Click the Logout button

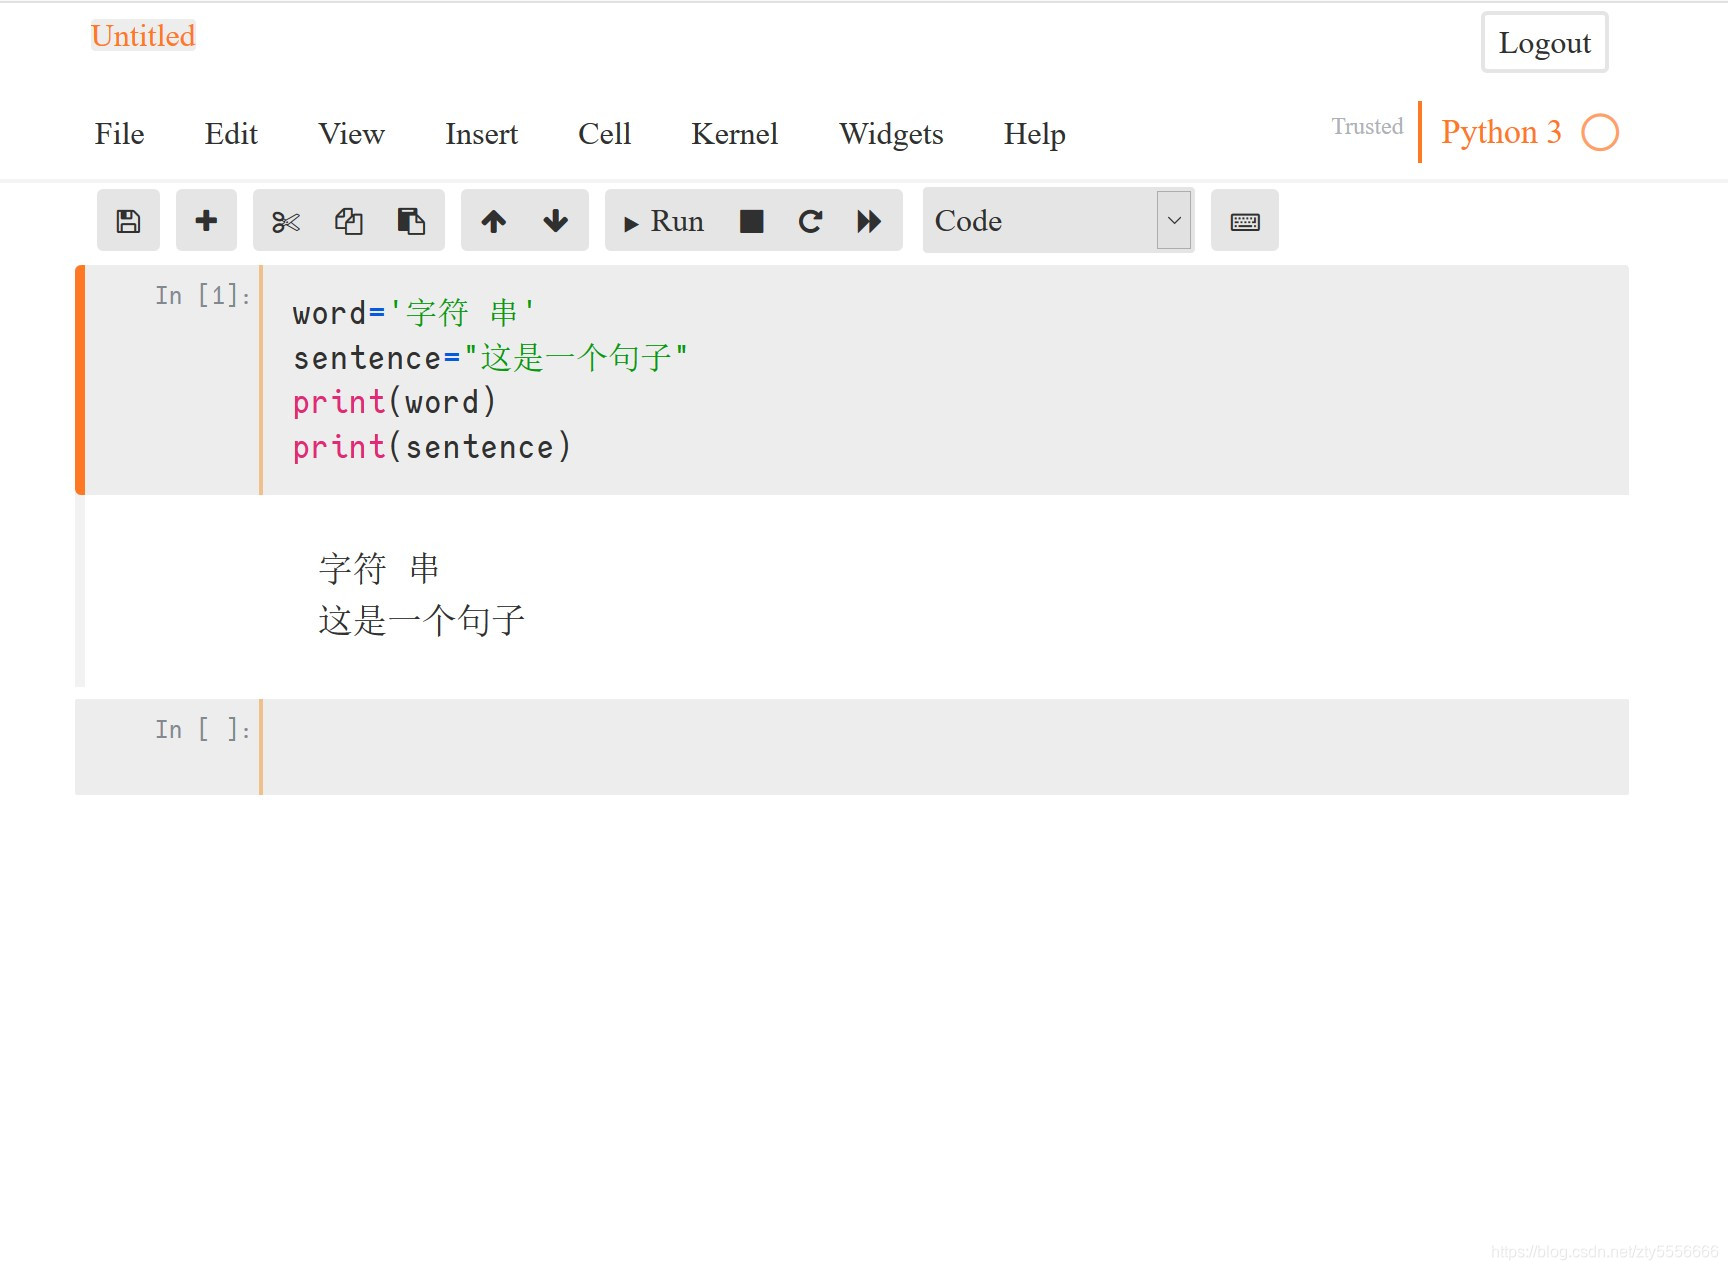tap(1544, 43)
